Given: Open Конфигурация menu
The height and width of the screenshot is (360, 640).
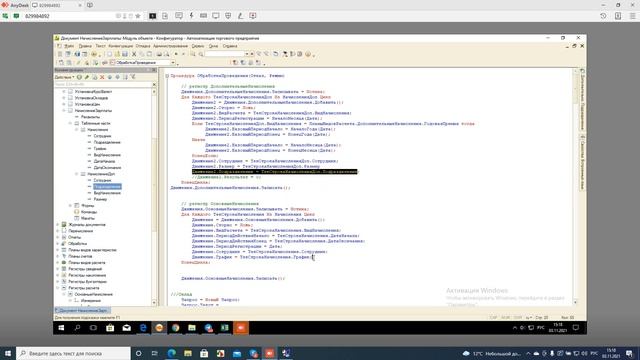Looking at the screenshot, I should point(121,46).
